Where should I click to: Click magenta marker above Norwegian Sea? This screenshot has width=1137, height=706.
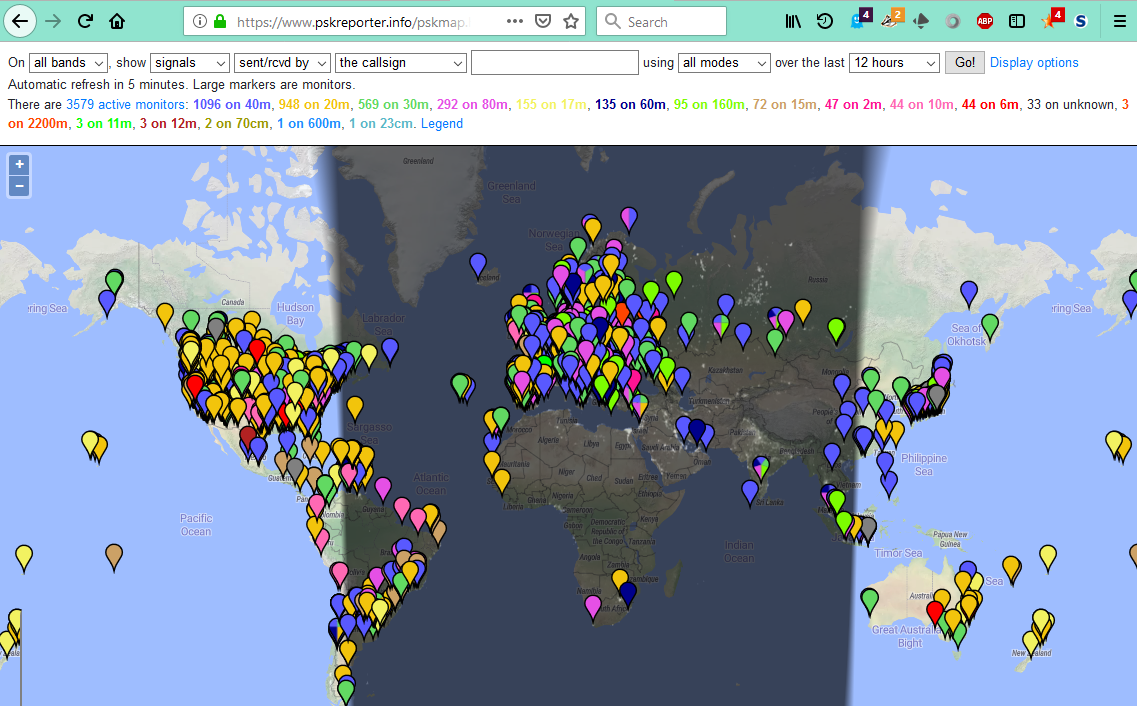629,217
